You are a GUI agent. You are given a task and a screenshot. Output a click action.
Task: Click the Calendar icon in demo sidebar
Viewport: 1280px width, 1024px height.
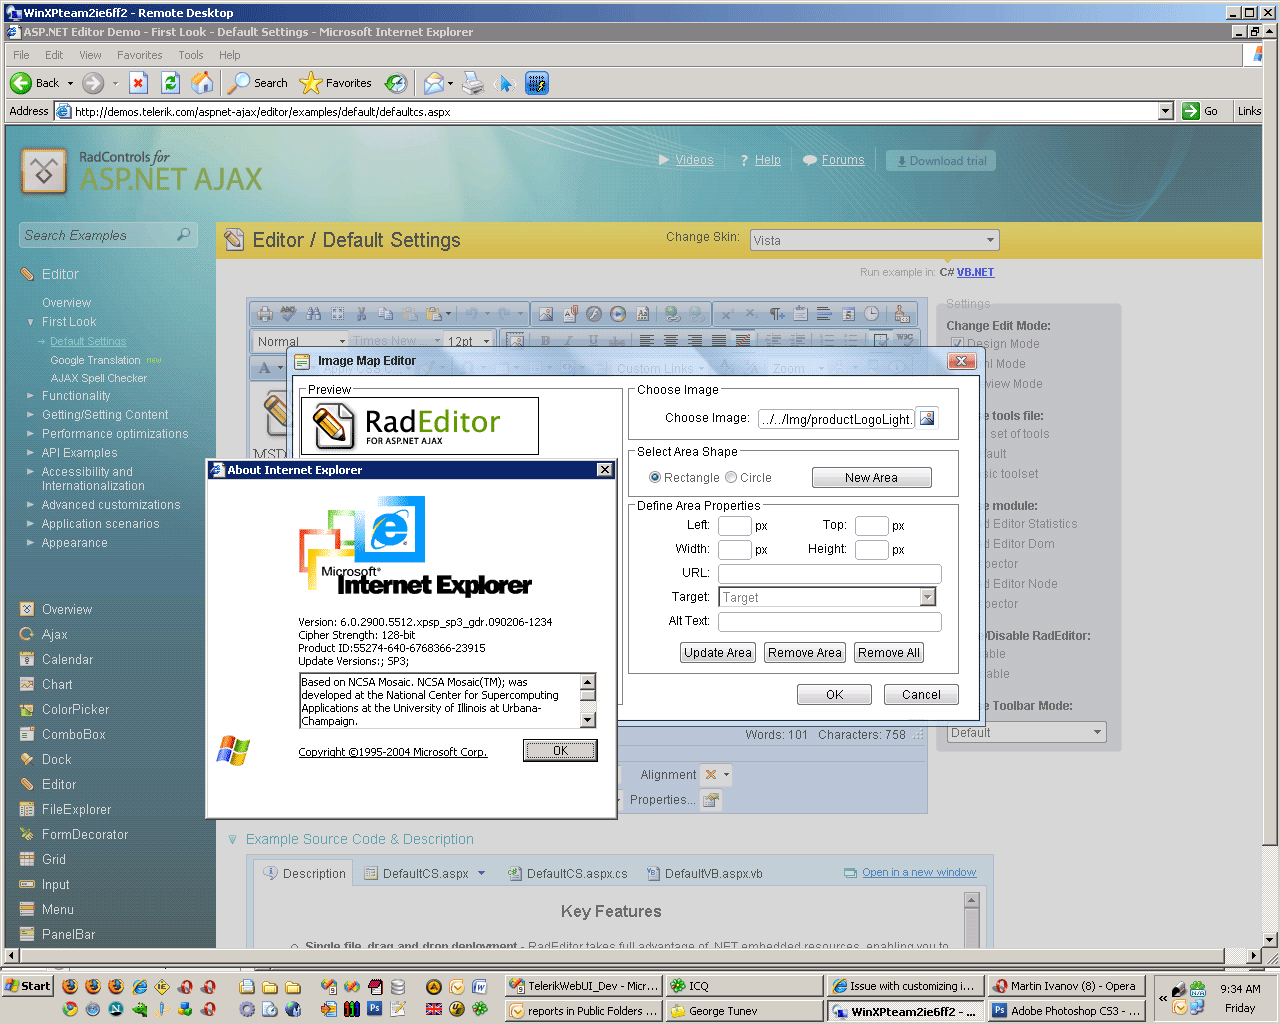point(27,659)
